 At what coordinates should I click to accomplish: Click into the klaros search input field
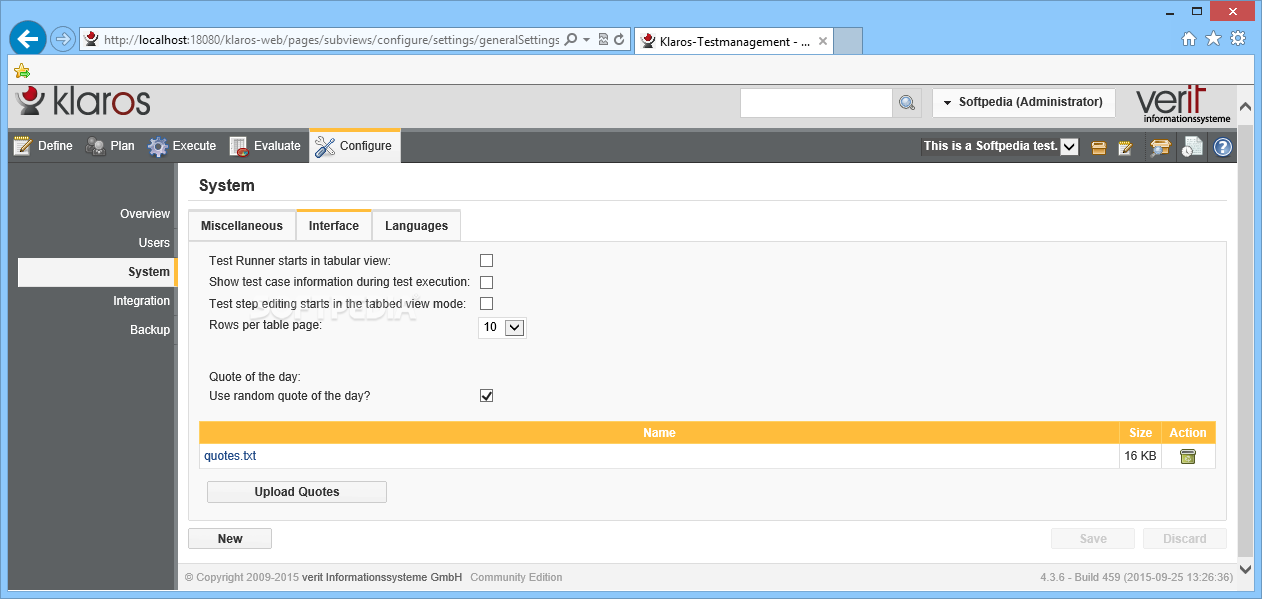(816, 103)
